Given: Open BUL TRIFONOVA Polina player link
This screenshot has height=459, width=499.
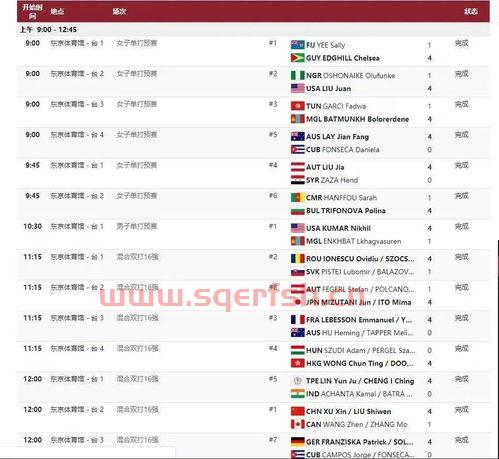Looking at the screenshot, I should (346, 211).
